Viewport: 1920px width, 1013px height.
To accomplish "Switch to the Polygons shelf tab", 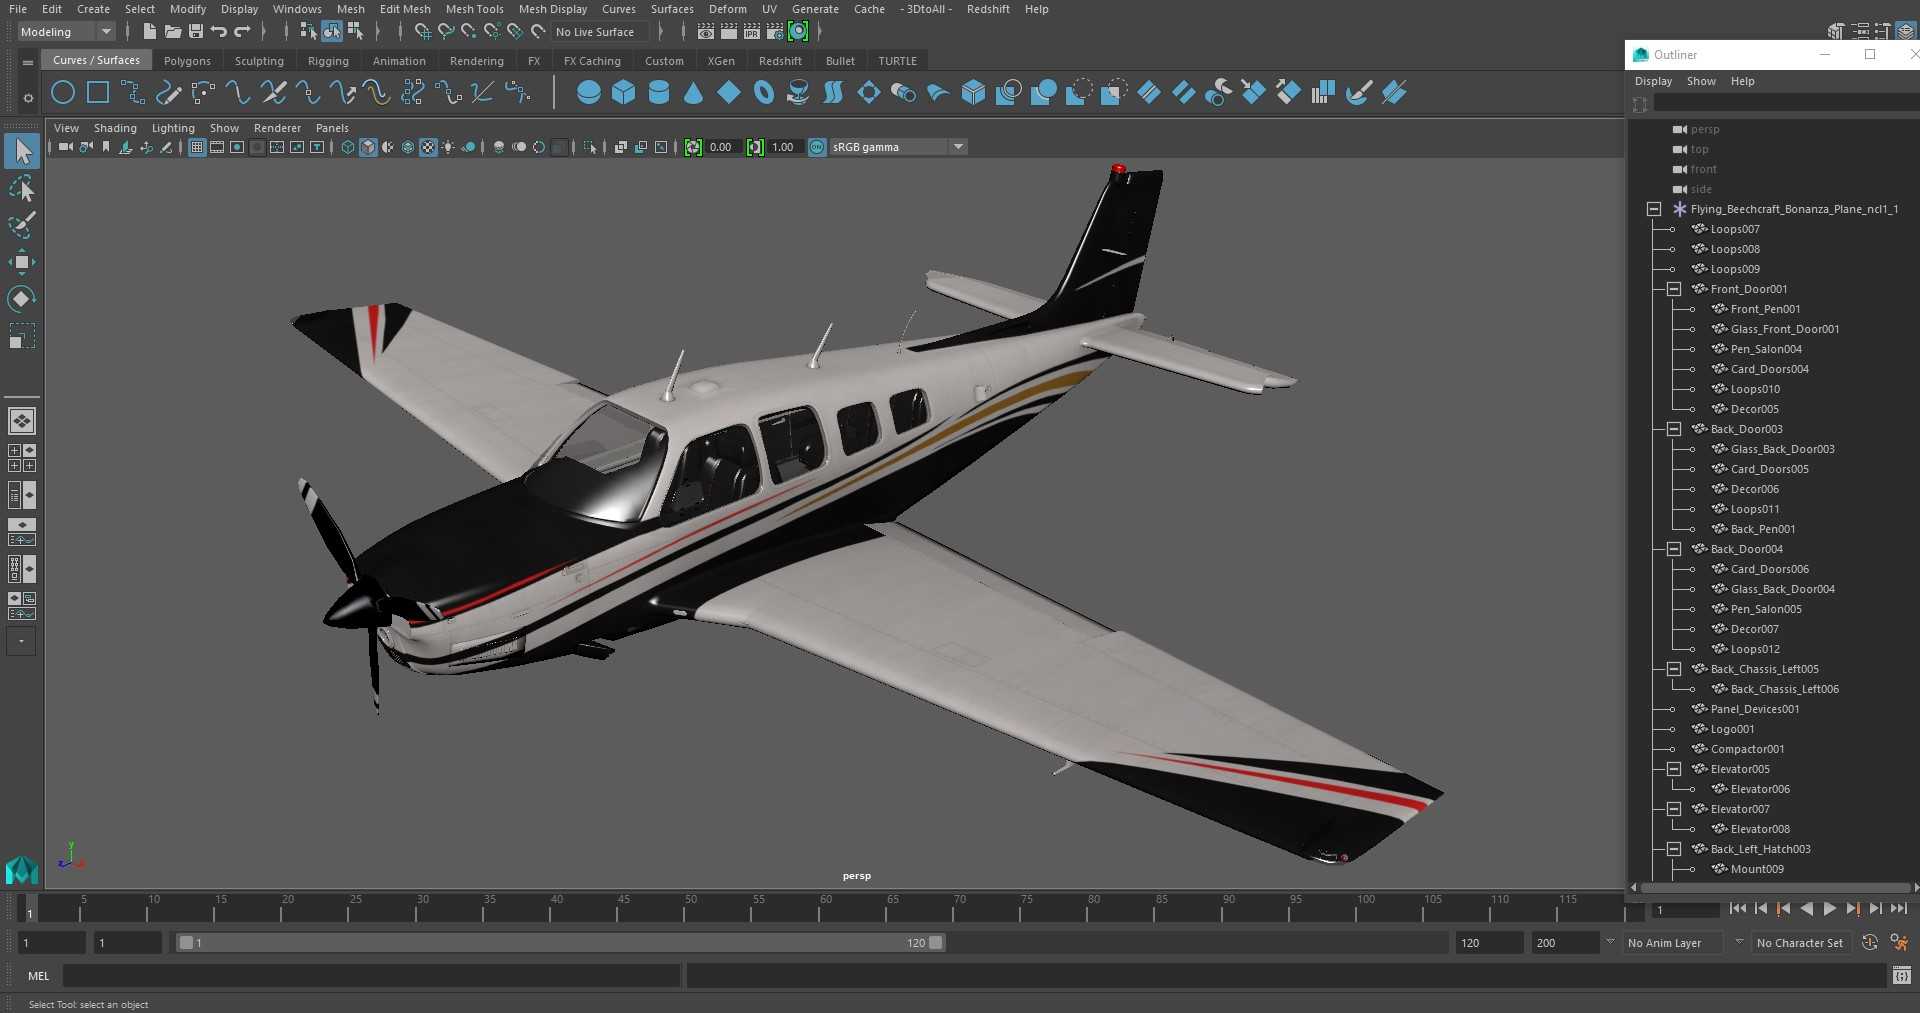I will click(x=187, y=61).
